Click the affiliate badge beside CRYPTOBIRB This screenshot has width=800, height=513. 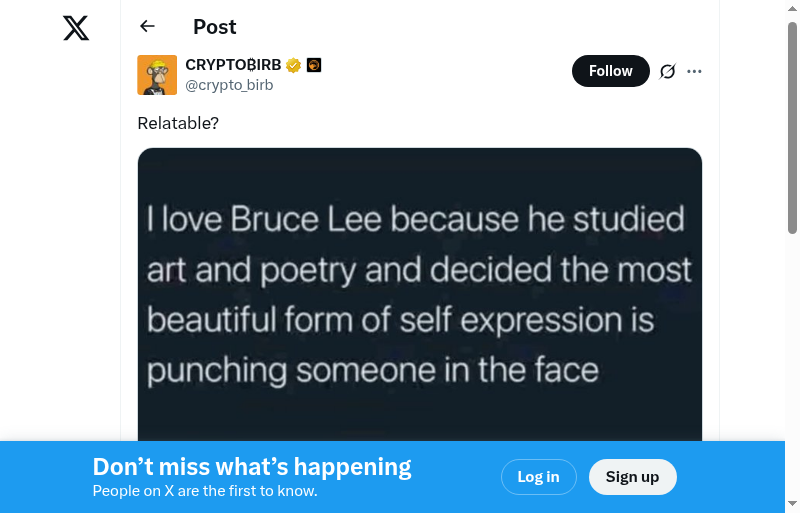coord(314,66)
